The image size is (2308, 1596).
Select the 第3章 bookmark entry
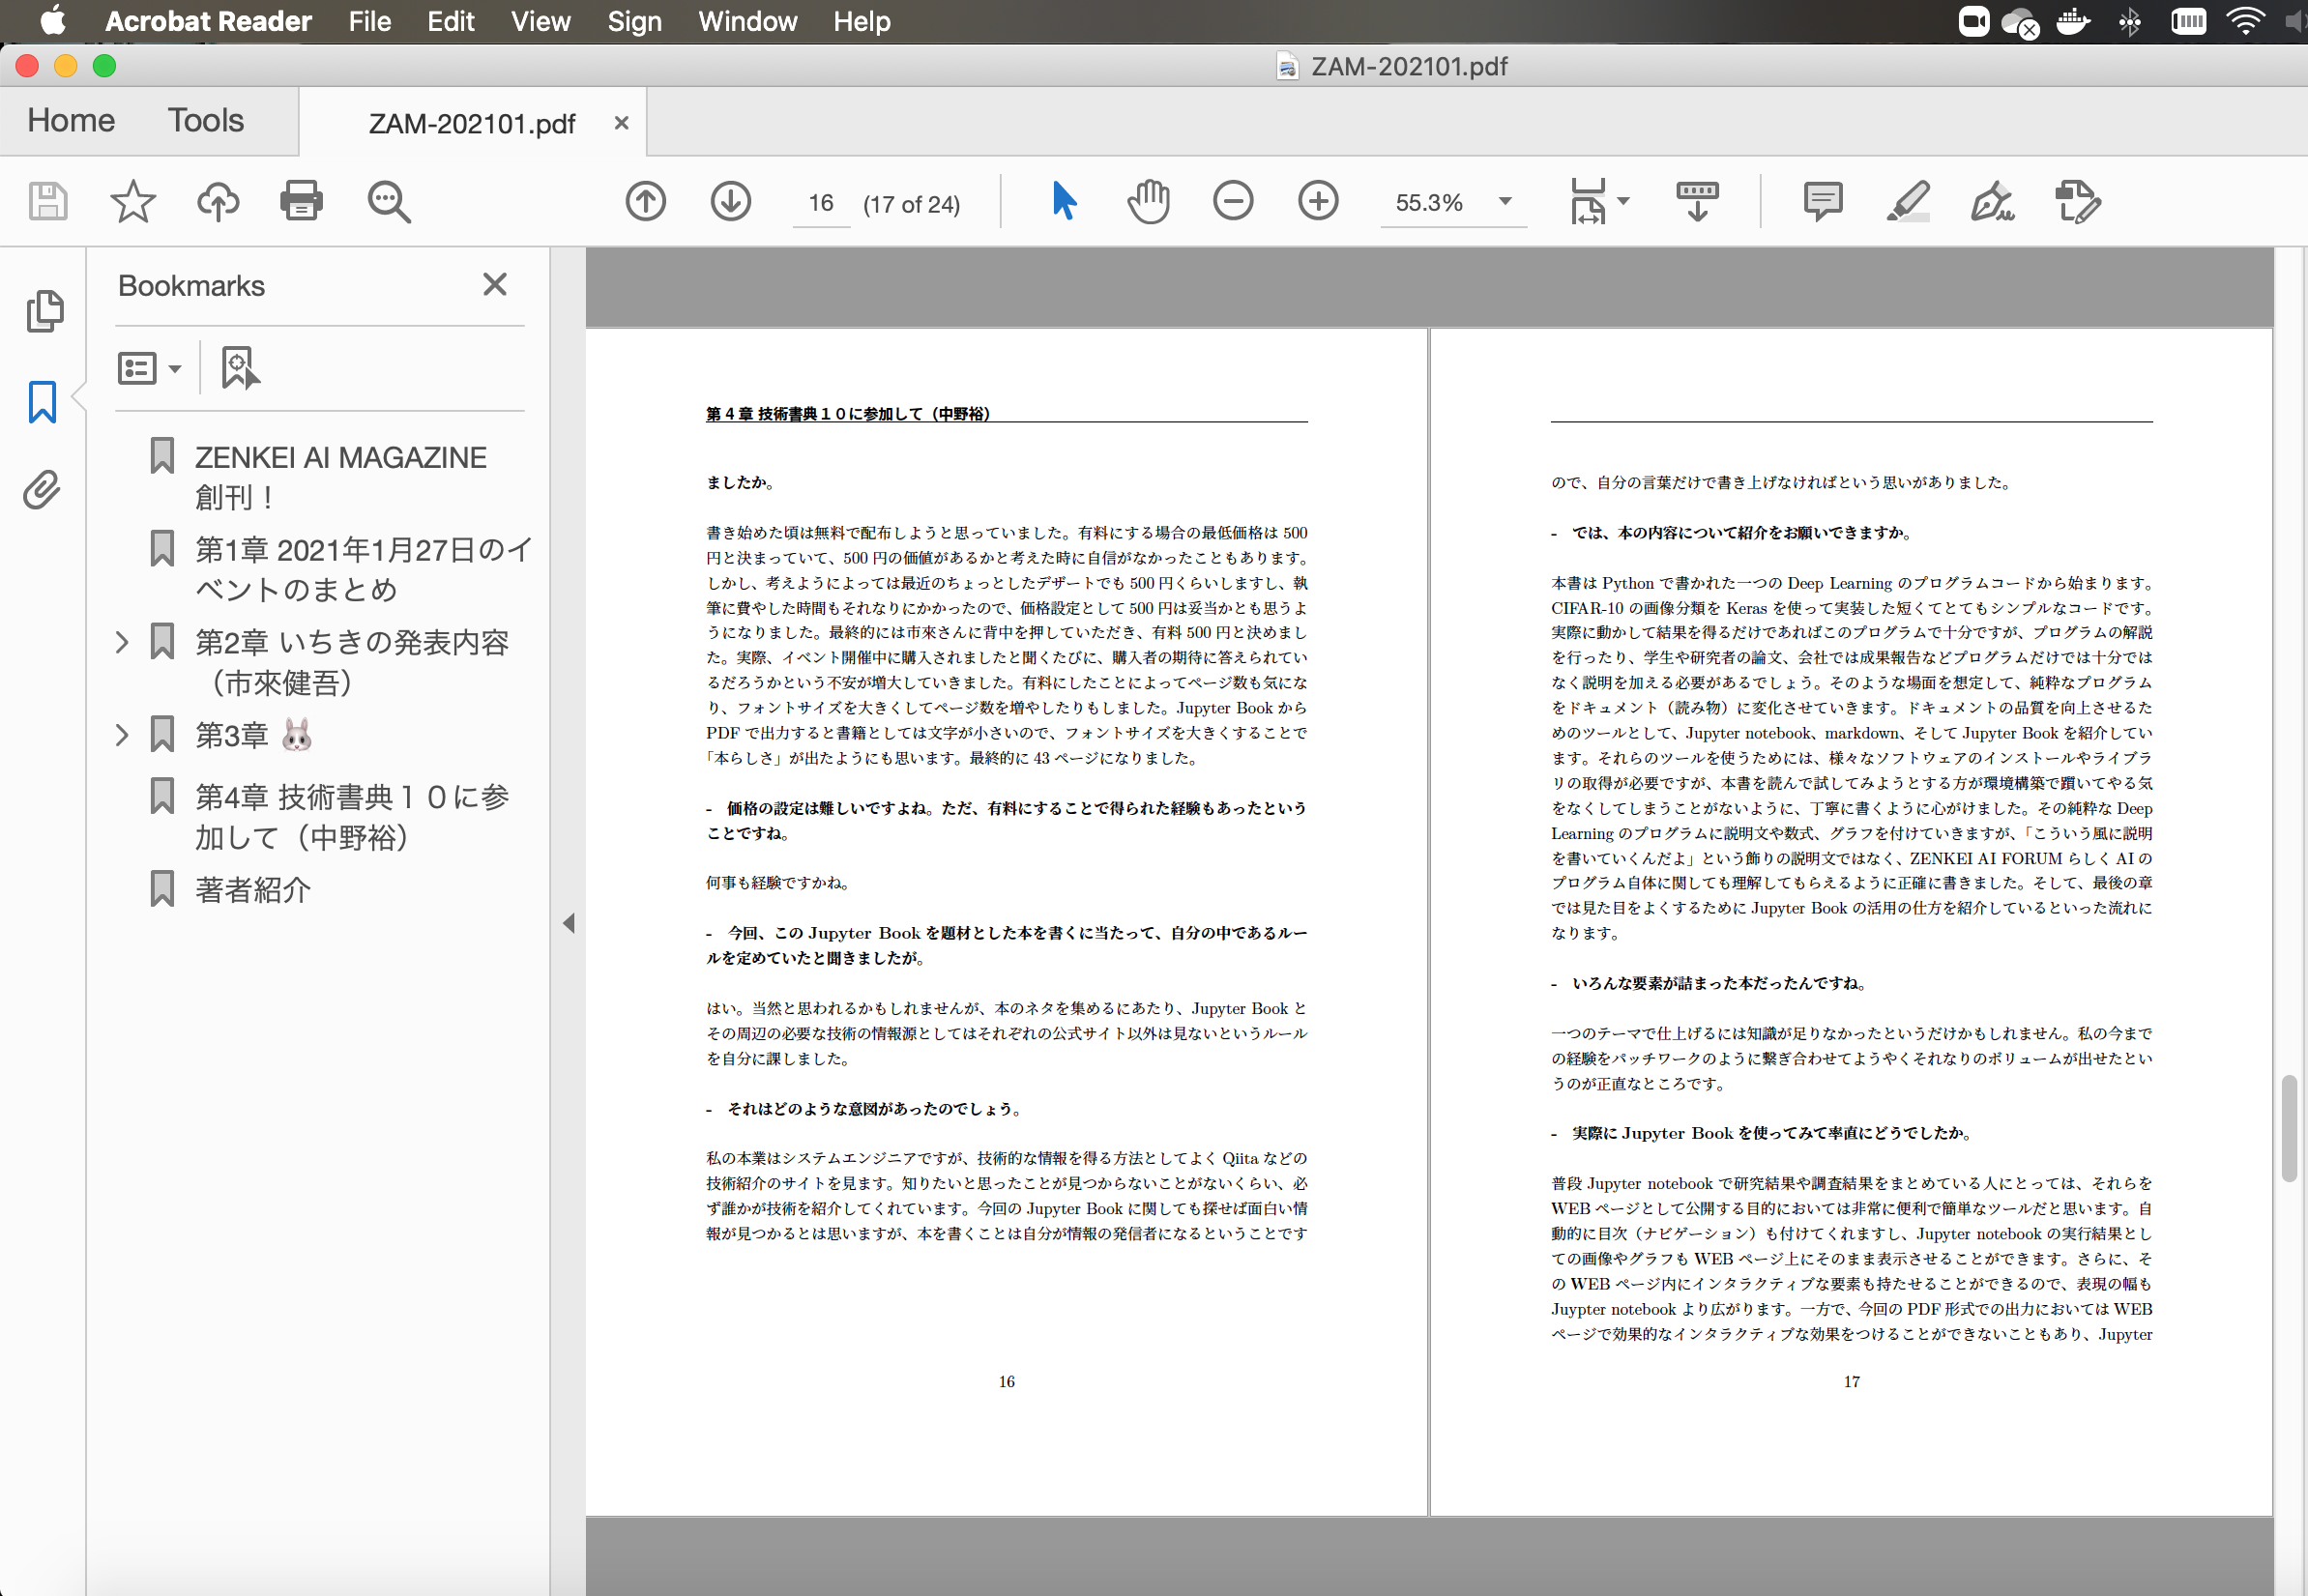click(x=253, y=735)
